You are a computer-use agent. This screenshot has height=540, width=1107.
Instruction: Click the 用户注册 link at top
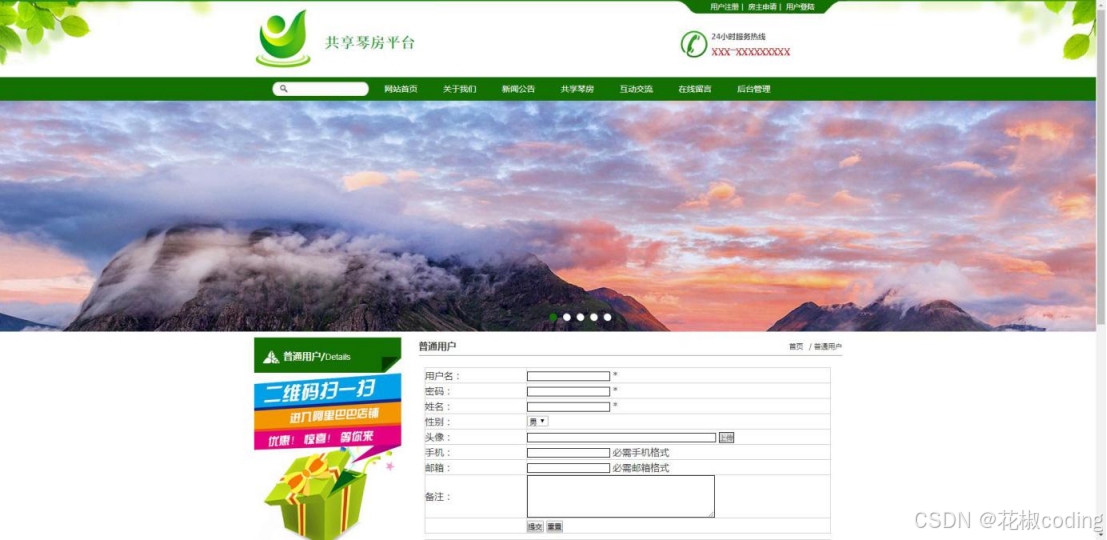[724, 7]
